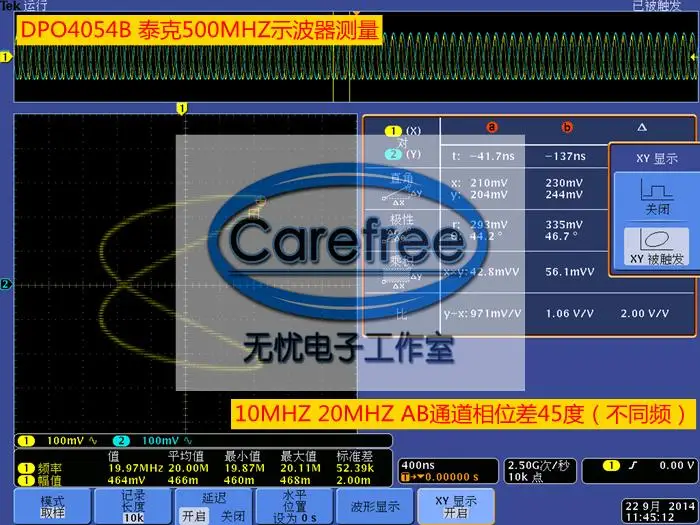Screen dimensions: 700x525
Task: Click the XY display (XY 显示 开启) button
Action: [x=456, y=506]
